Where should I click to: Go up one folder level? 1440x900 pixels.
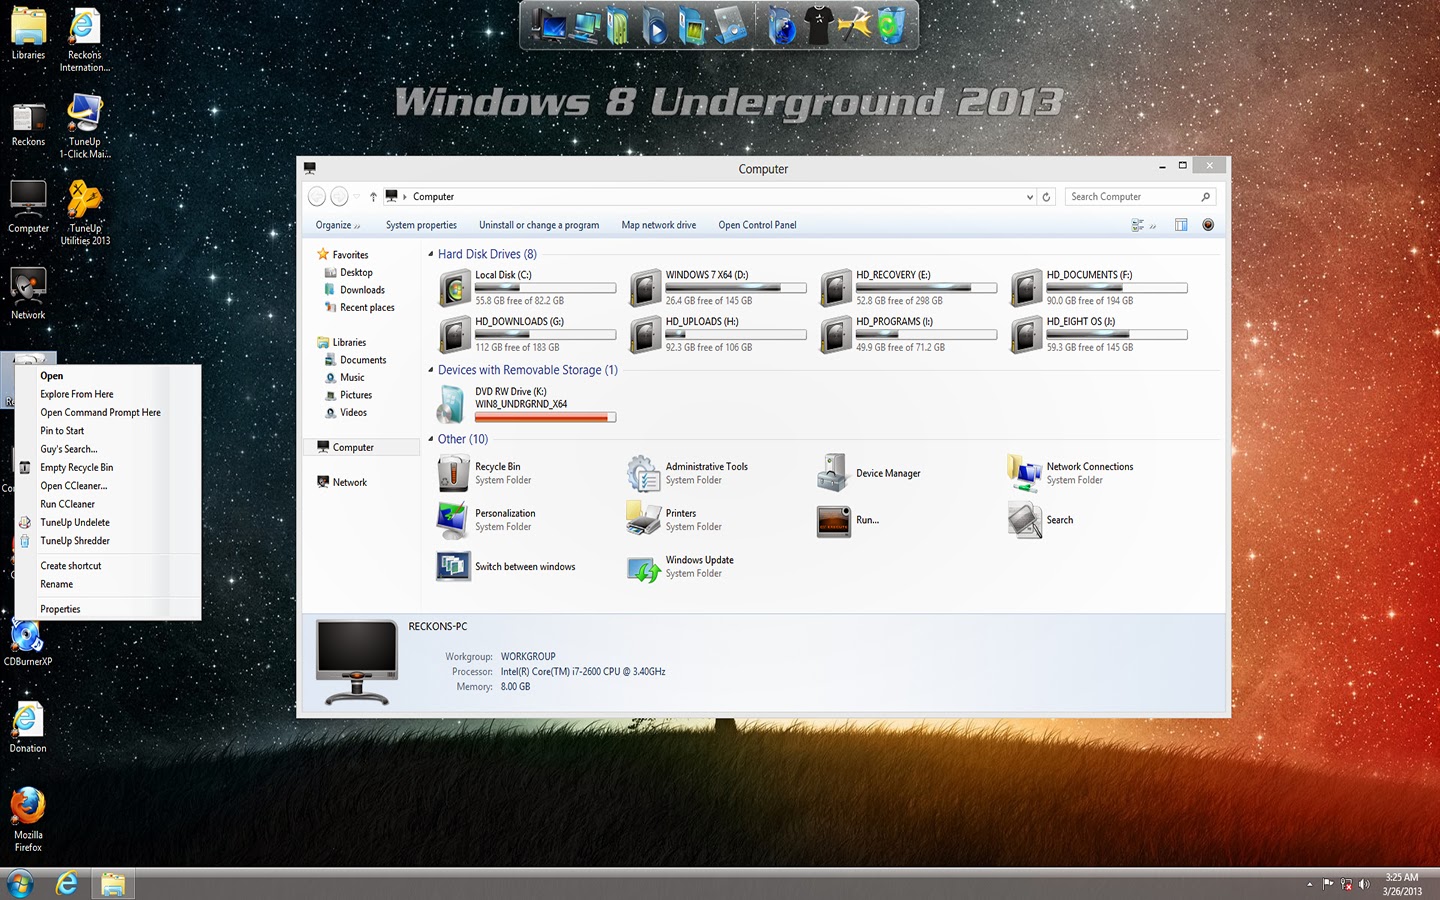373,197
